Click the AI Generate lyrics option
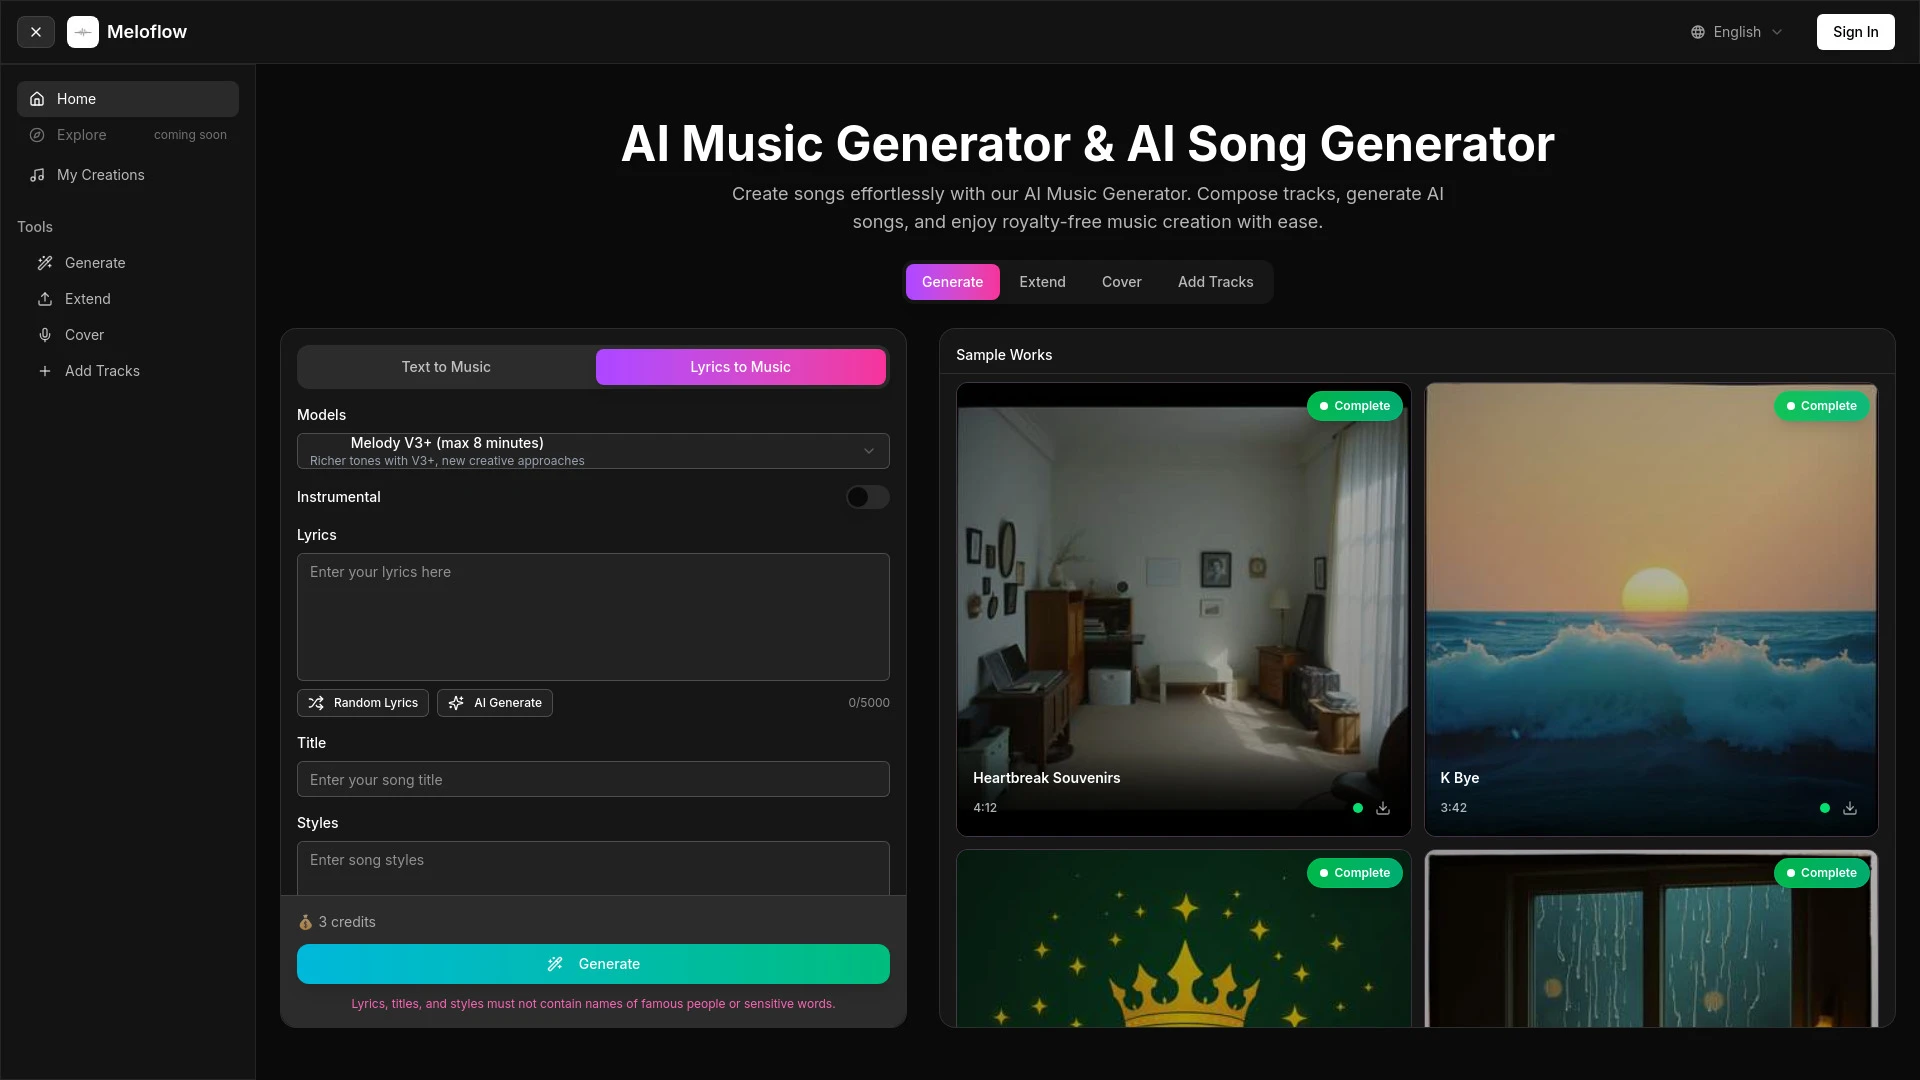Screen dimensions: 1920x1080 pos(494,702)
